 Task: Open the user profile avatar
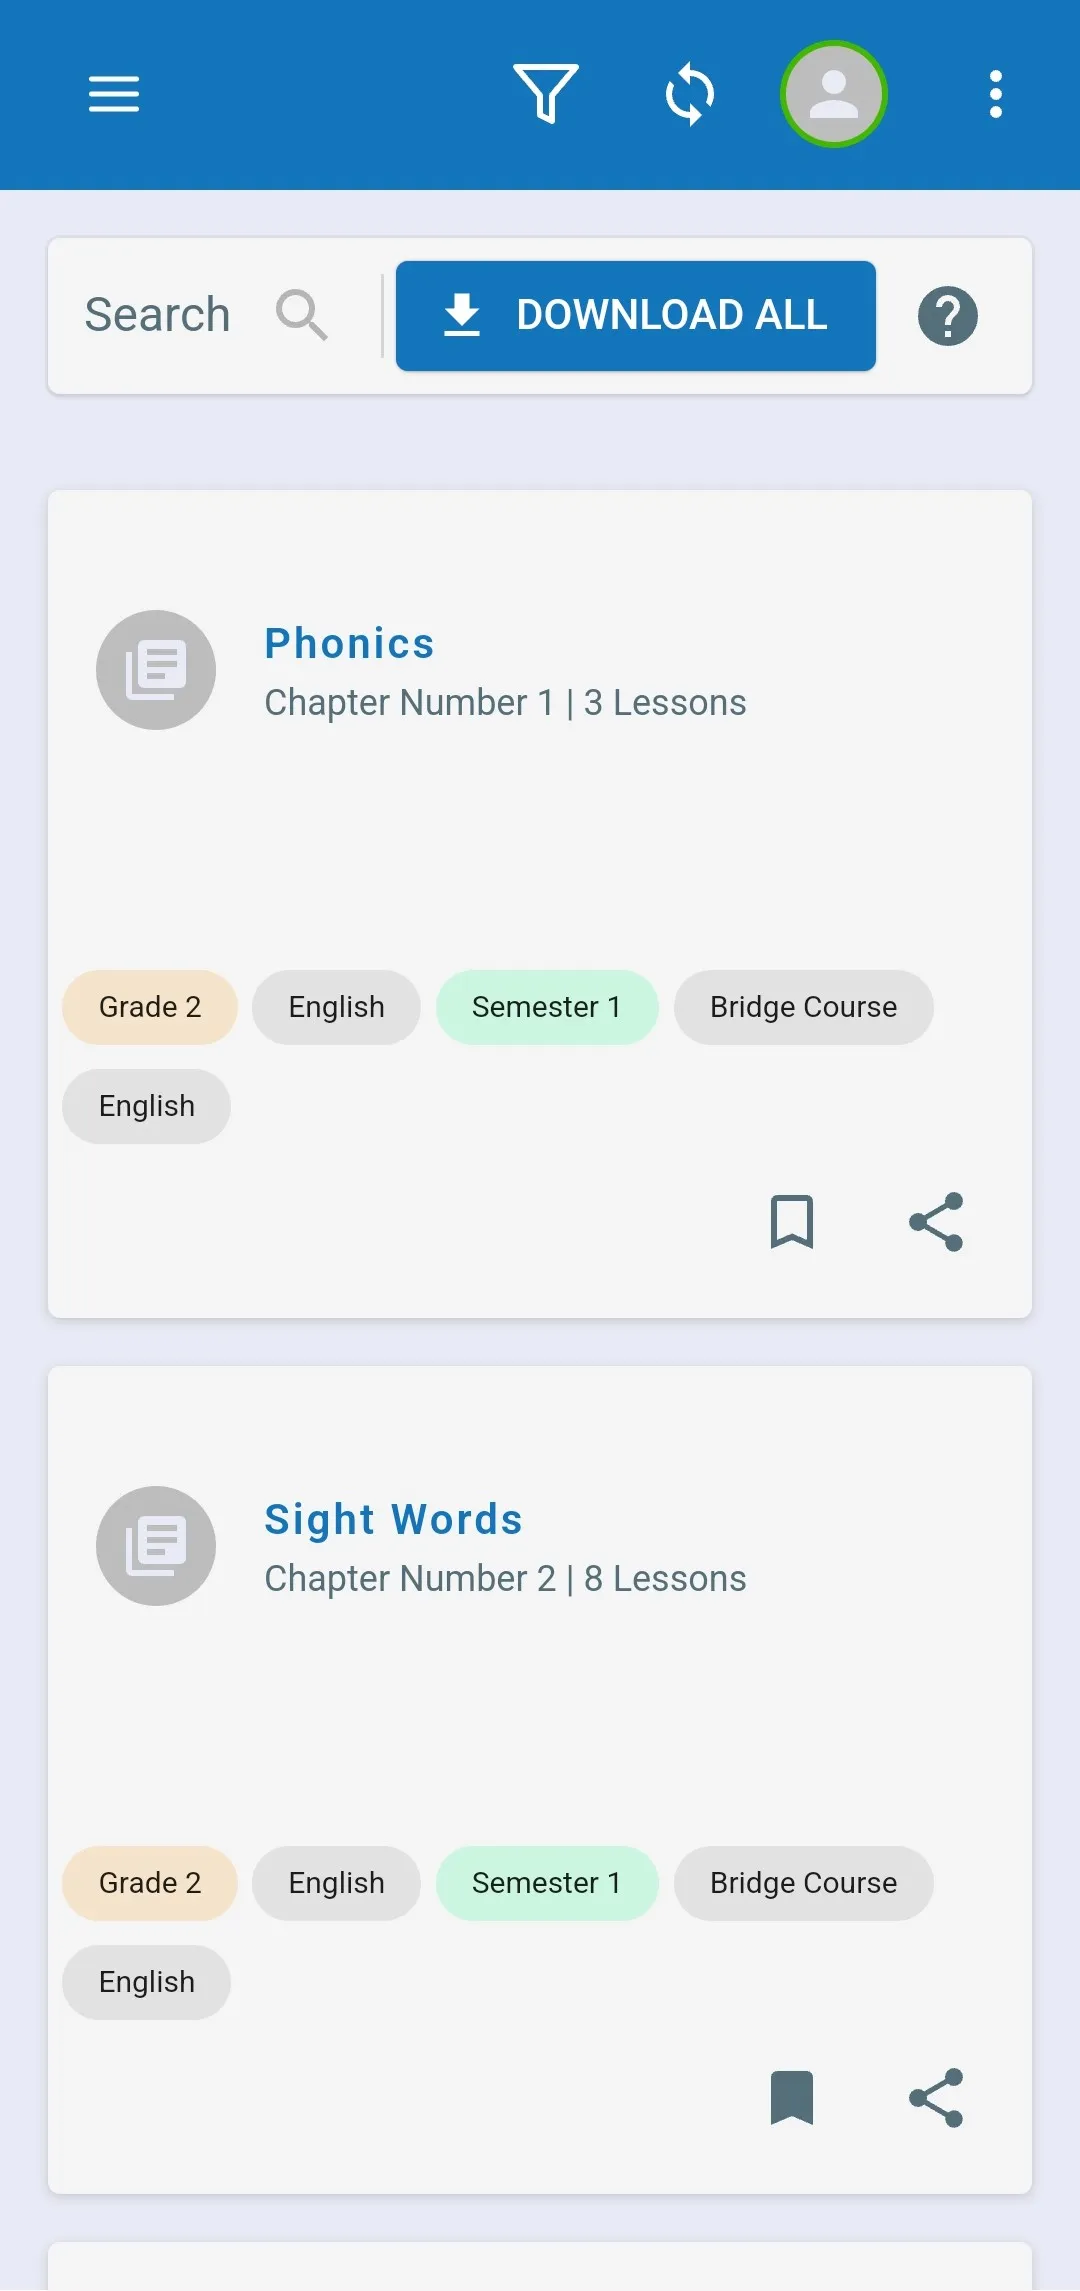[834, 94]
